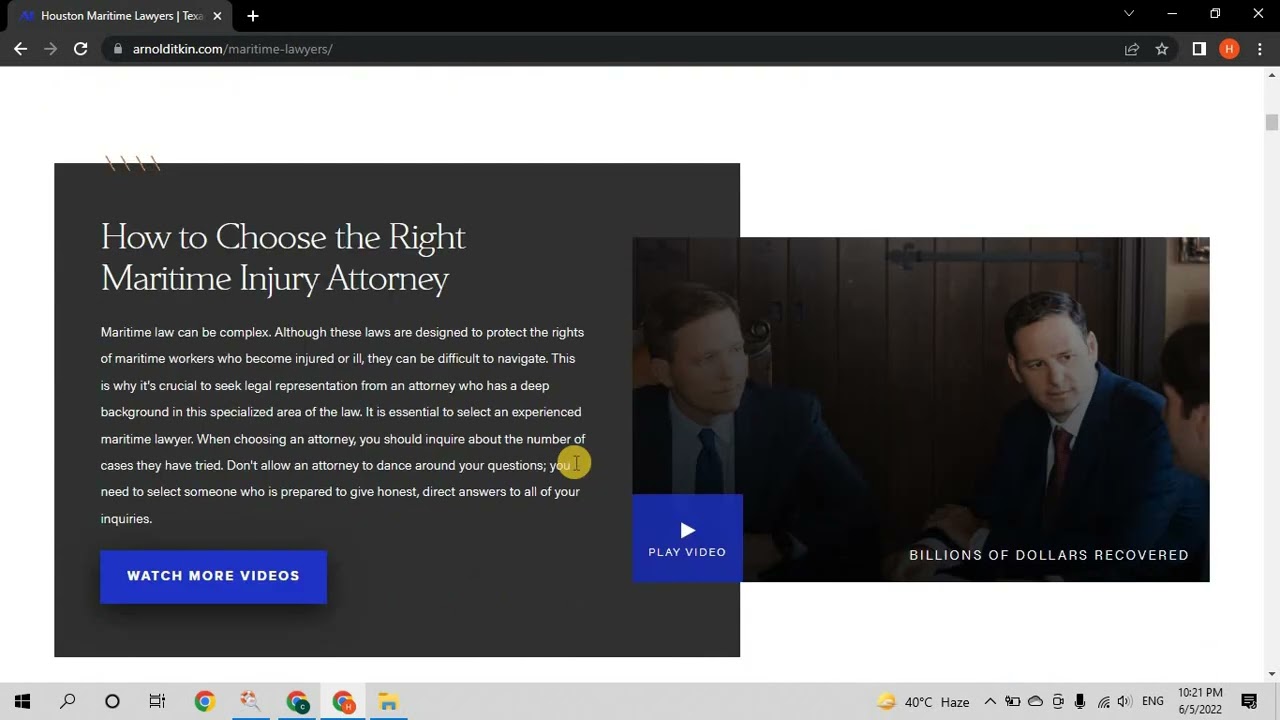
Task: Click the heading line "Maritime Injury Attorney"
Action: click(275, 279)
